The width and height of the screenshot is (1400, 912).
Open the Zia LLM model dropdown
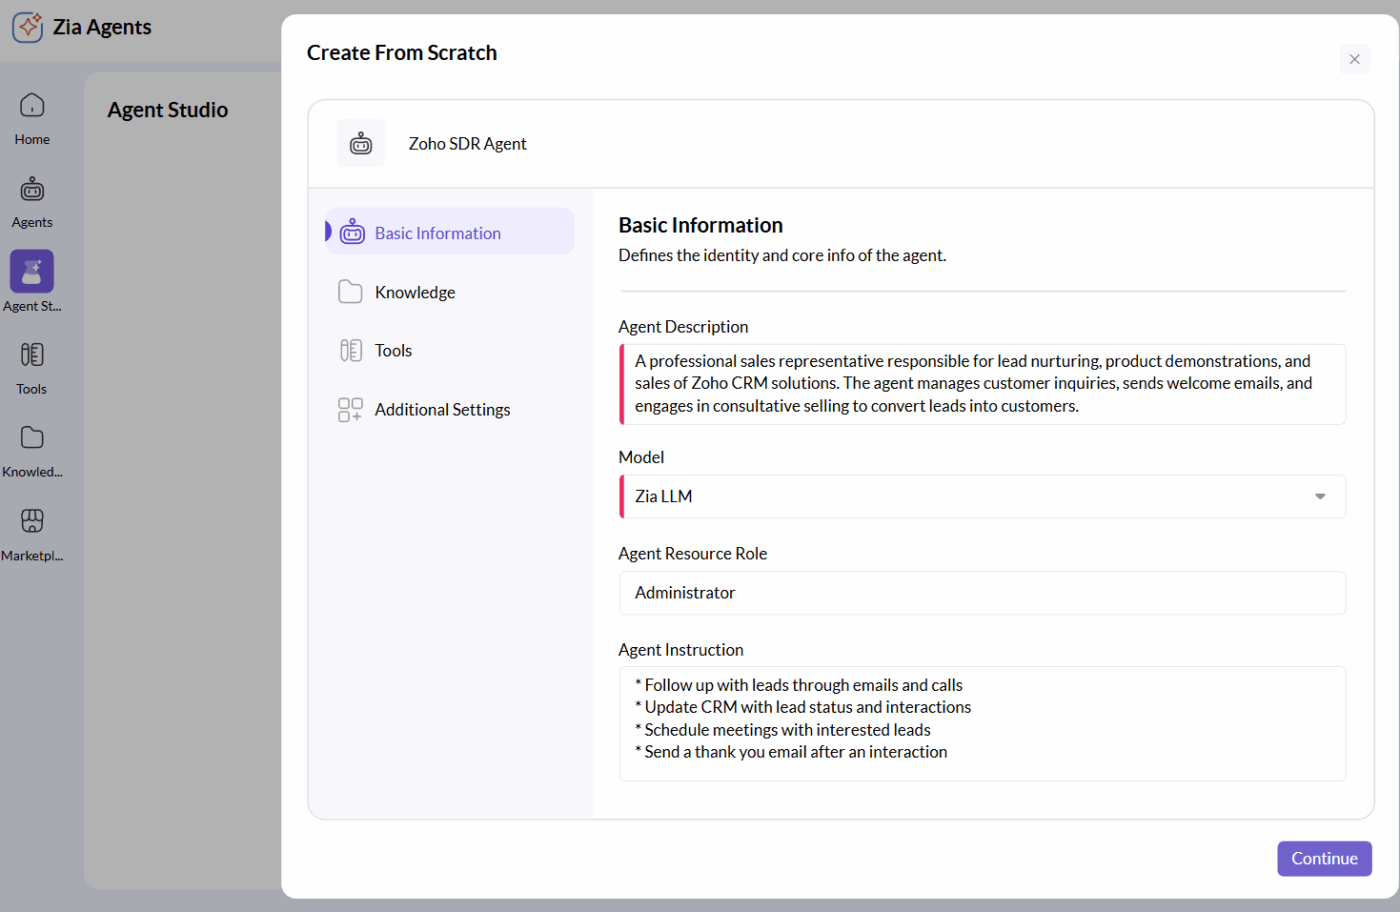(982, 496)
